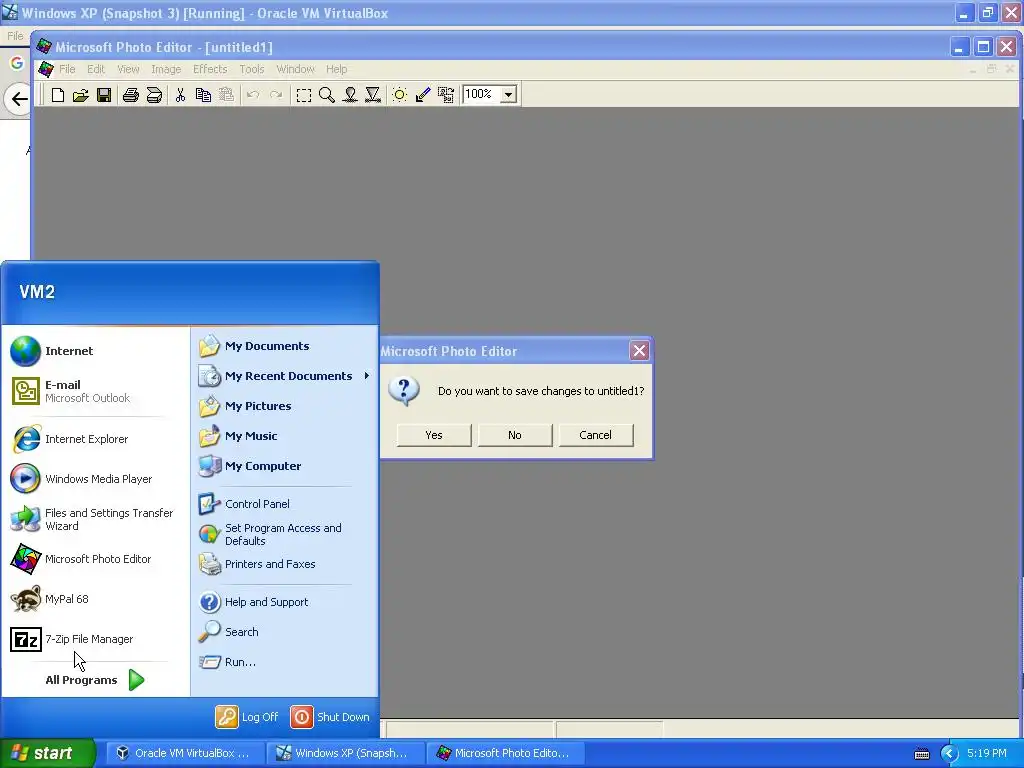
Task: Expand All Programs list
Action: point(96,680)
